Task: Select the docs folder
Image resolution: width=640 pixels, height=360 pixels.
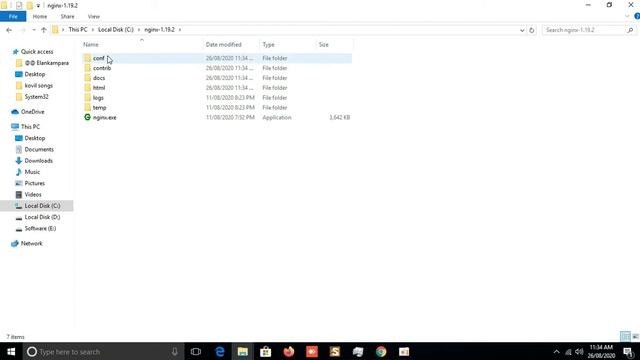Action: click(99, 78)
